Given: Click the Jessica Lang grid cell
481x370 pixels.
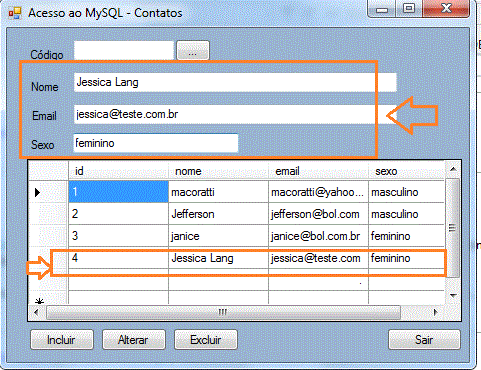Looking at the screenshot, I should coord(218,258).
